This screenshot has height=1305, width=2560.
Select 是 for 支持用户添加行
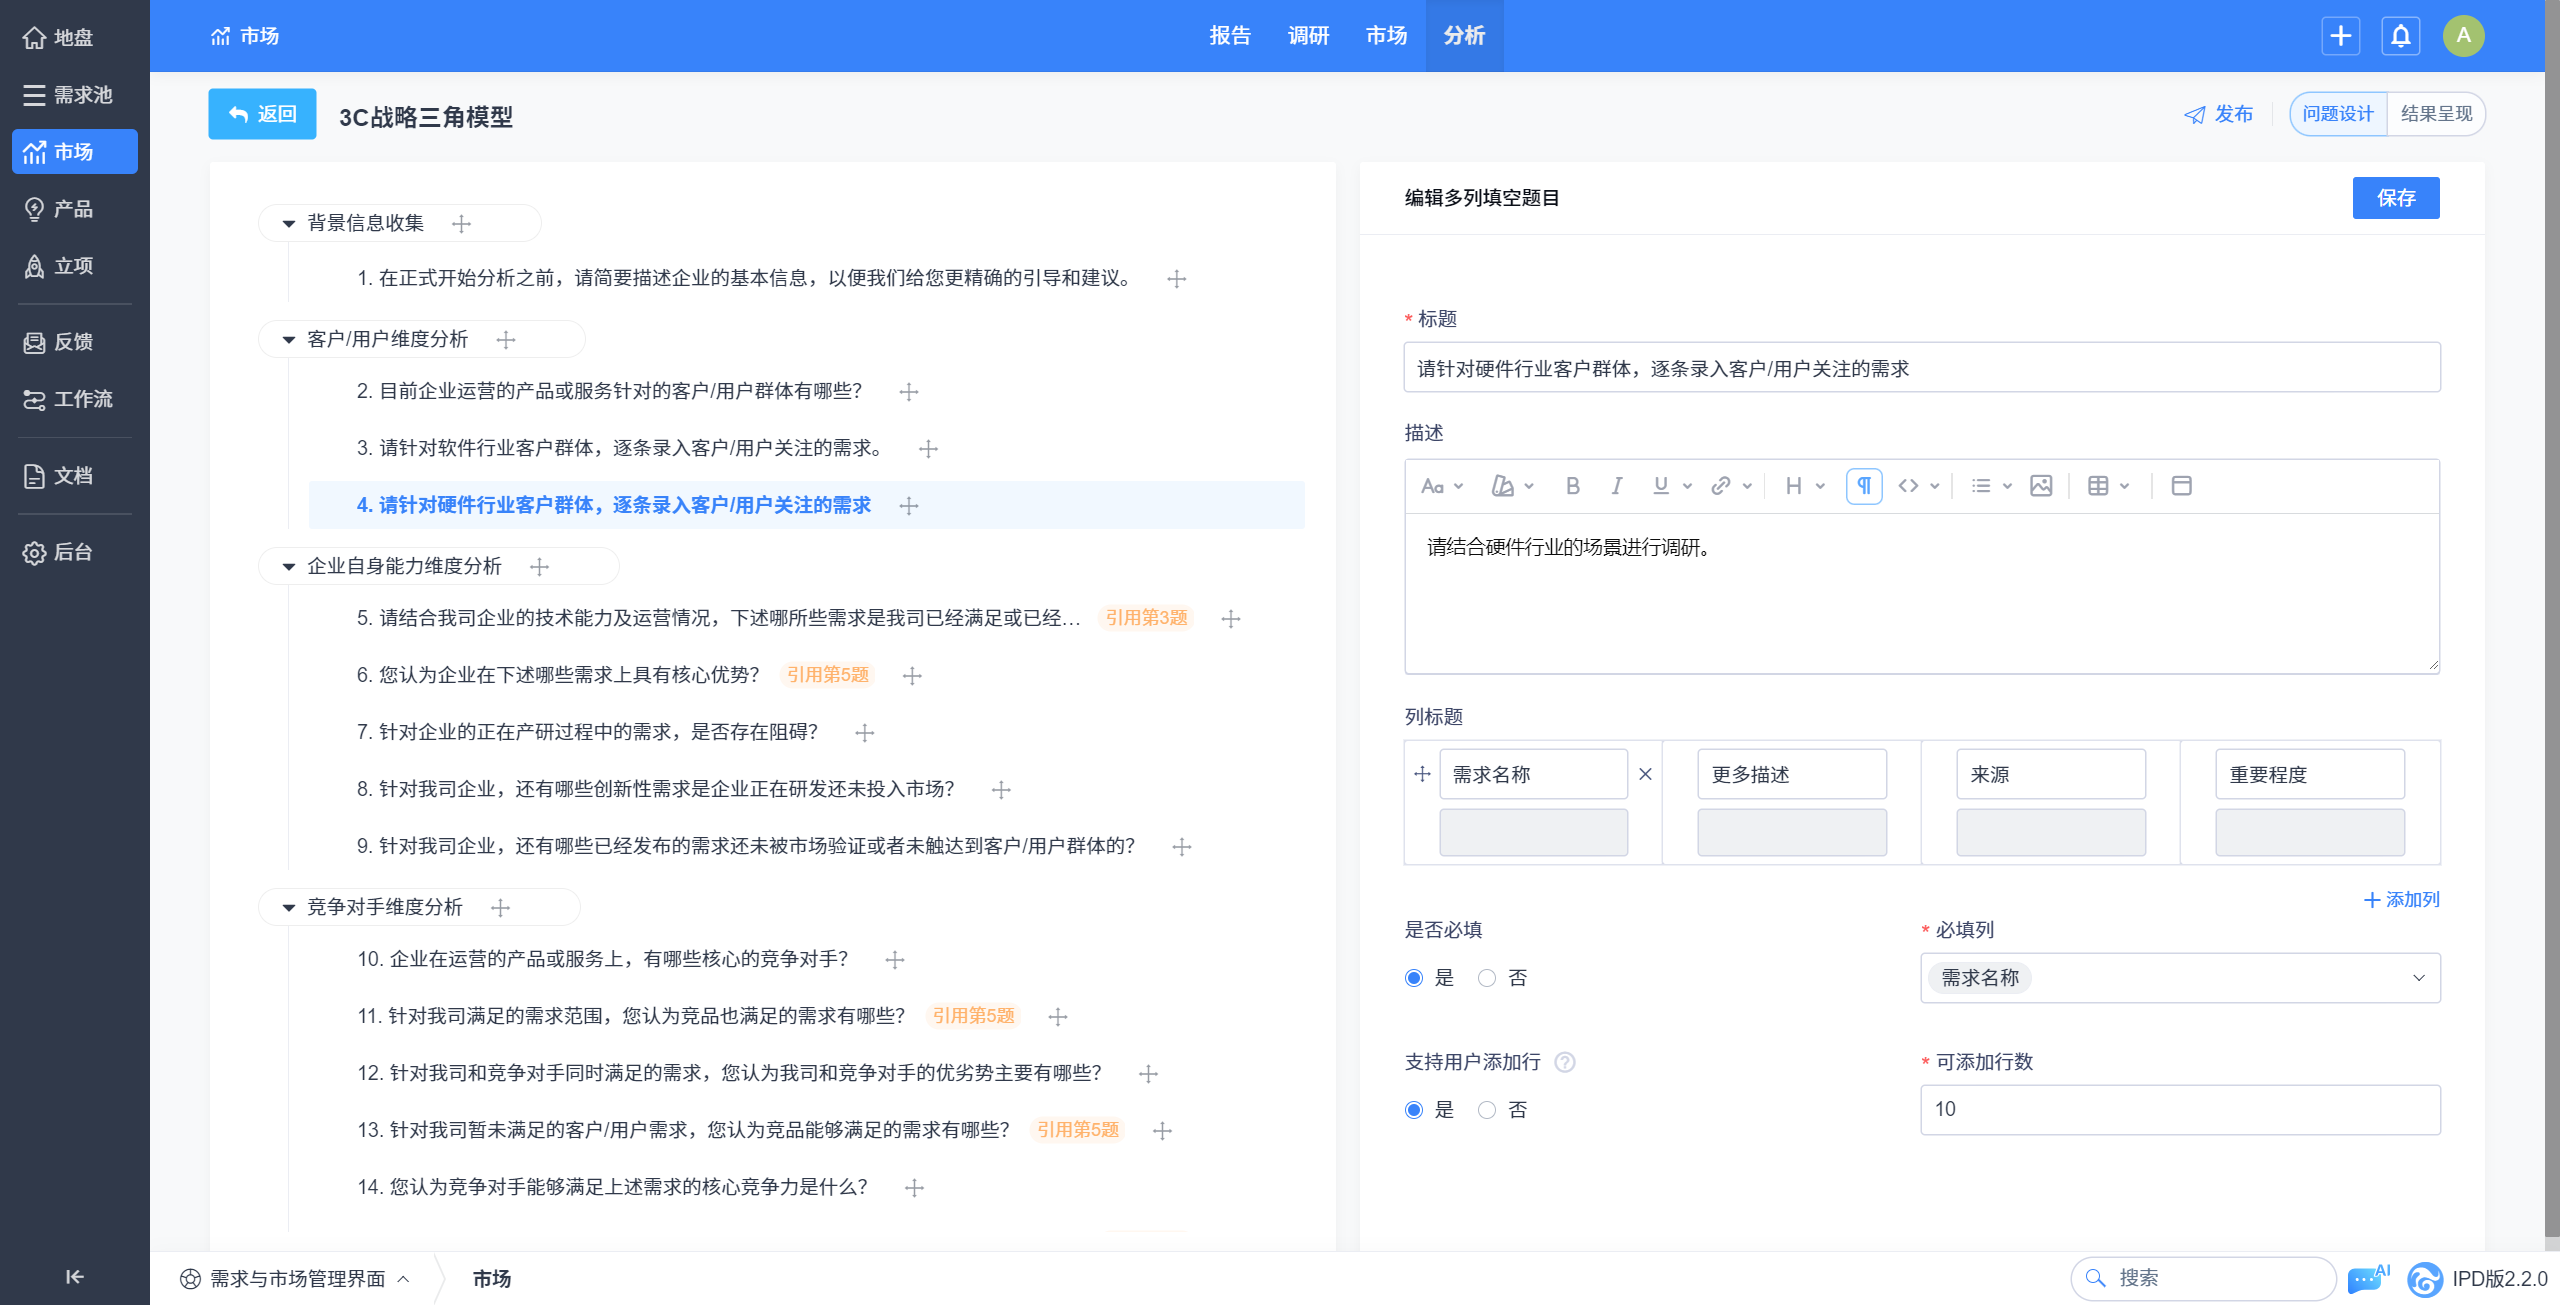click(x=1414, y=1110)
